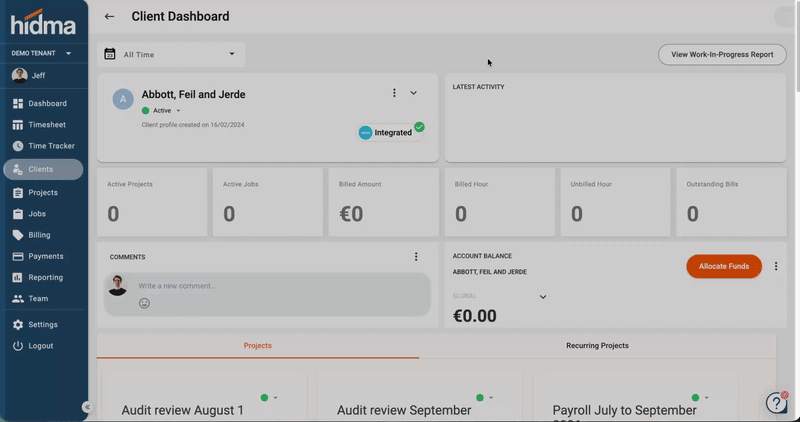Click Jeff's profile avatar
This screenshot has width=800, height=422.
(19, 76)
